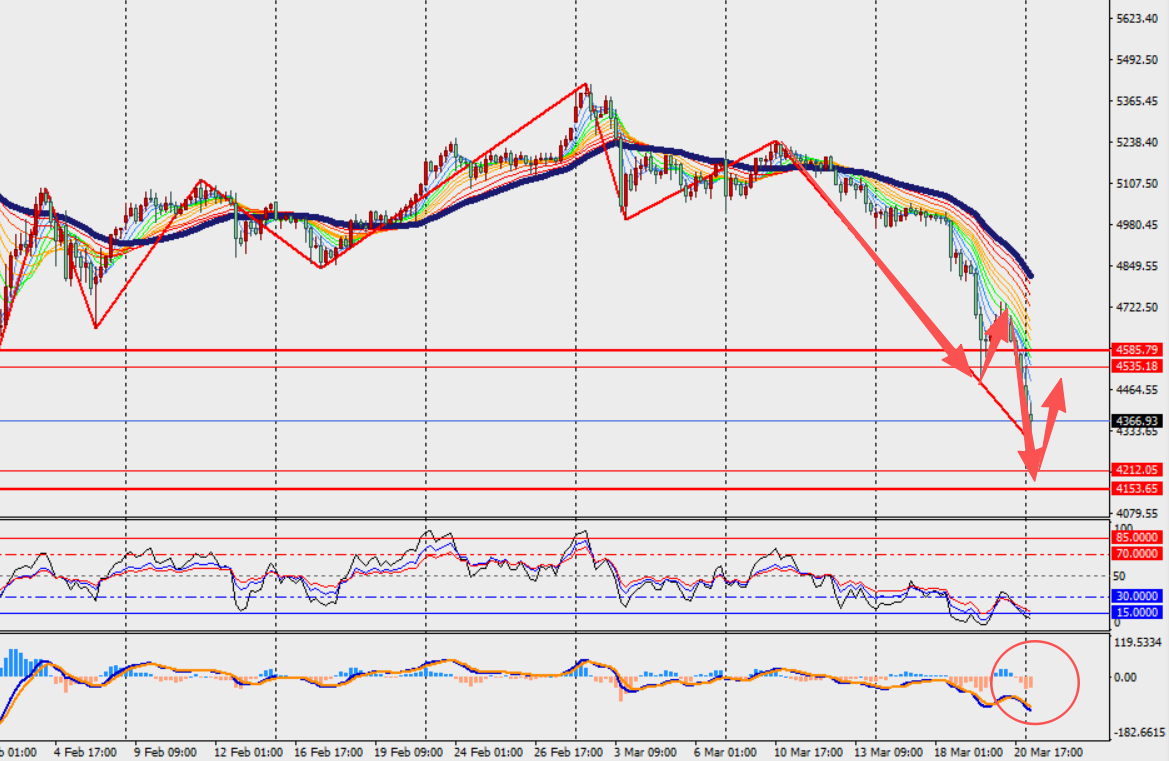Select the 4212.05 support level label
Image resolution: width=1169 pixels, height=761 pixels.
pyautogui.click(x=1139, y=470)
